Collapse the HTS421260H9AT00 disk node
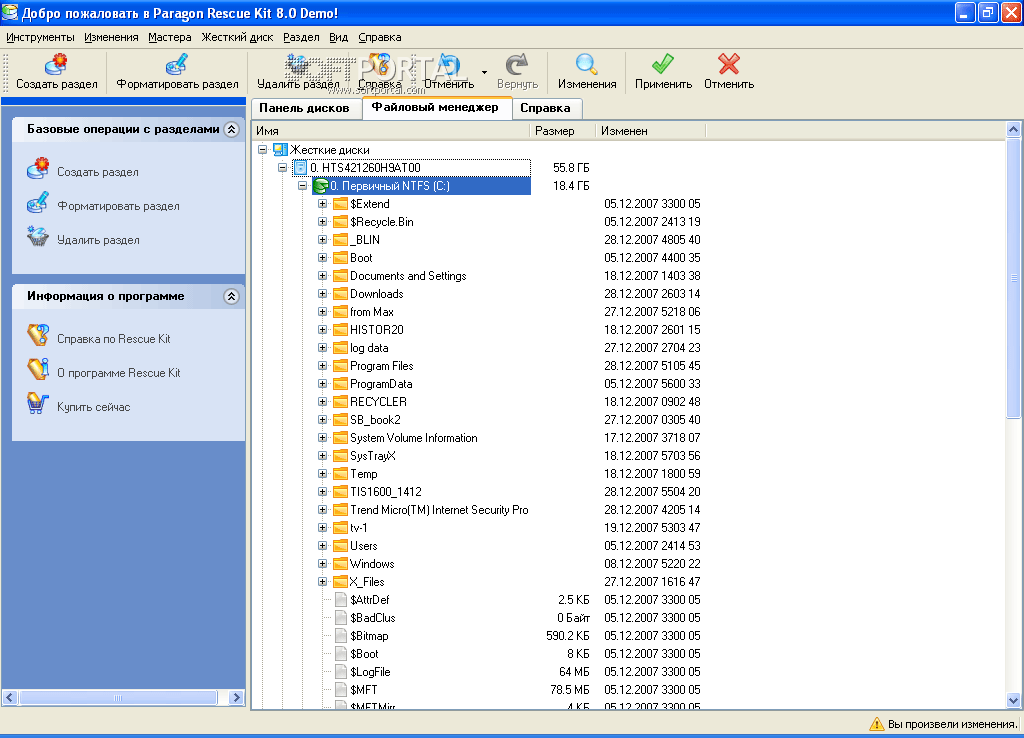This screenshot has width=1024, height=738. tap(282, 168)
